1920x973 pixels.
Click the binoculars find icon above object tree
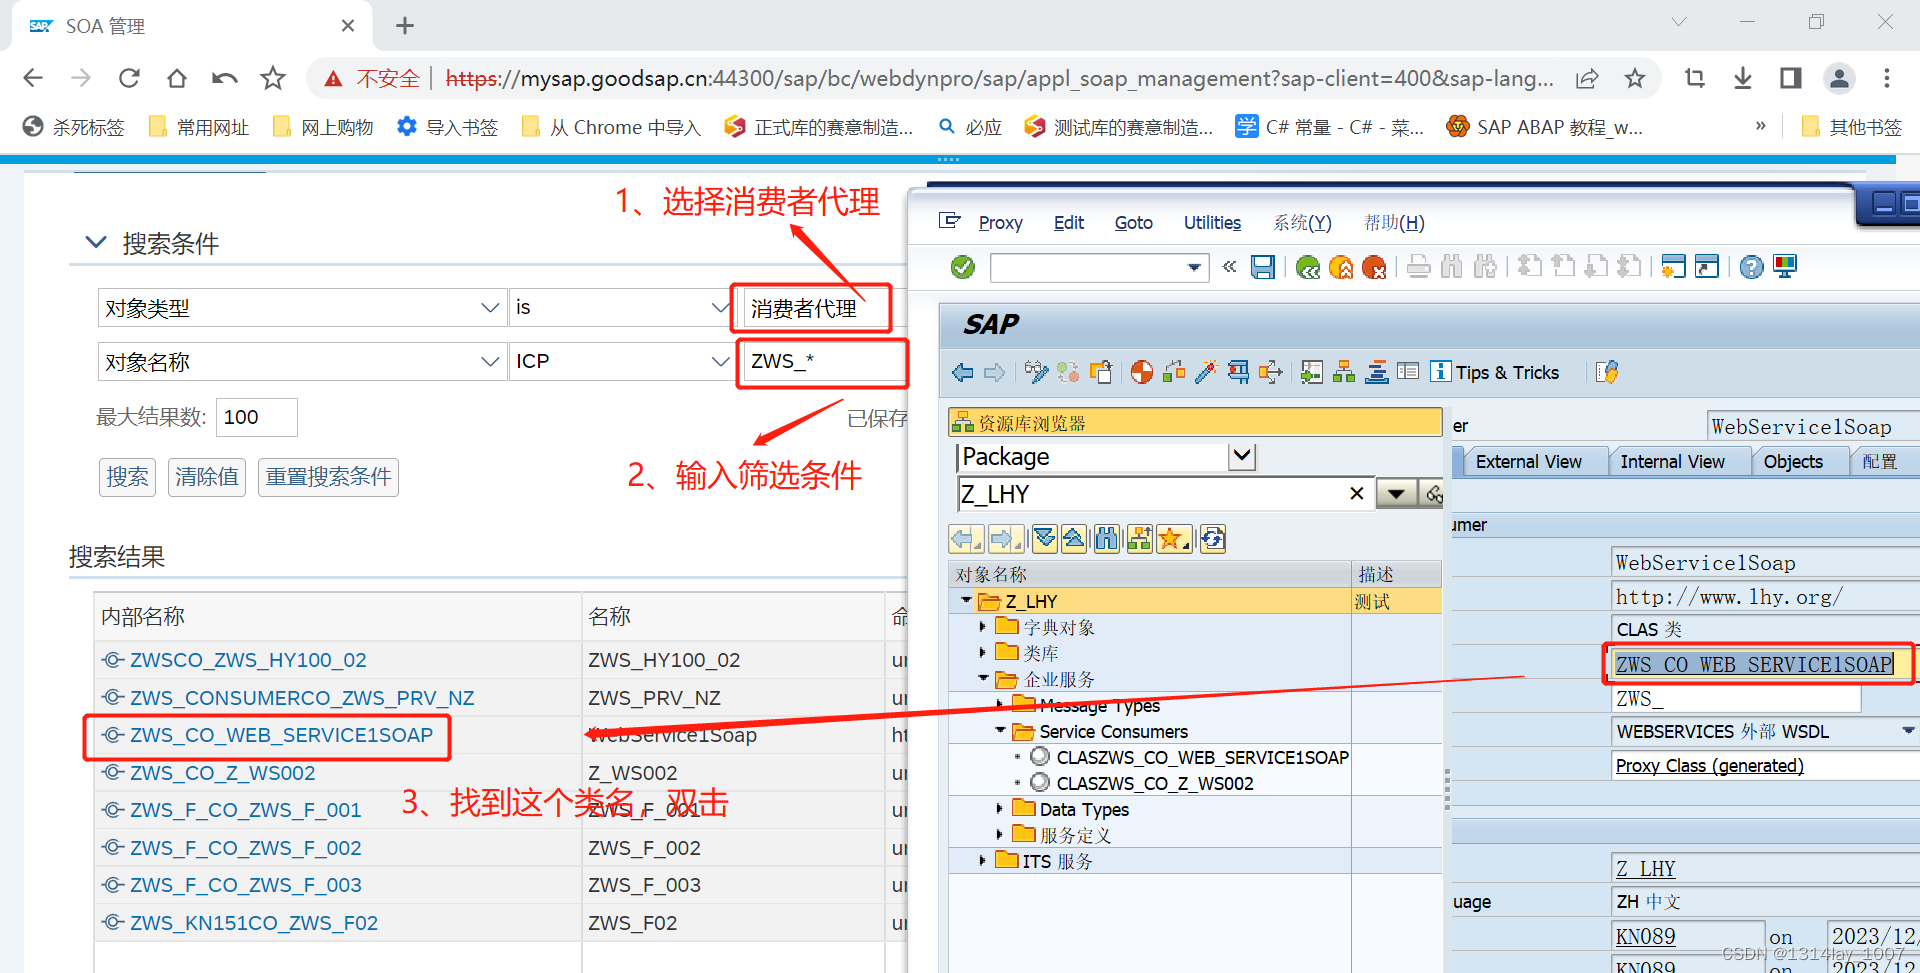point(1106,540)
